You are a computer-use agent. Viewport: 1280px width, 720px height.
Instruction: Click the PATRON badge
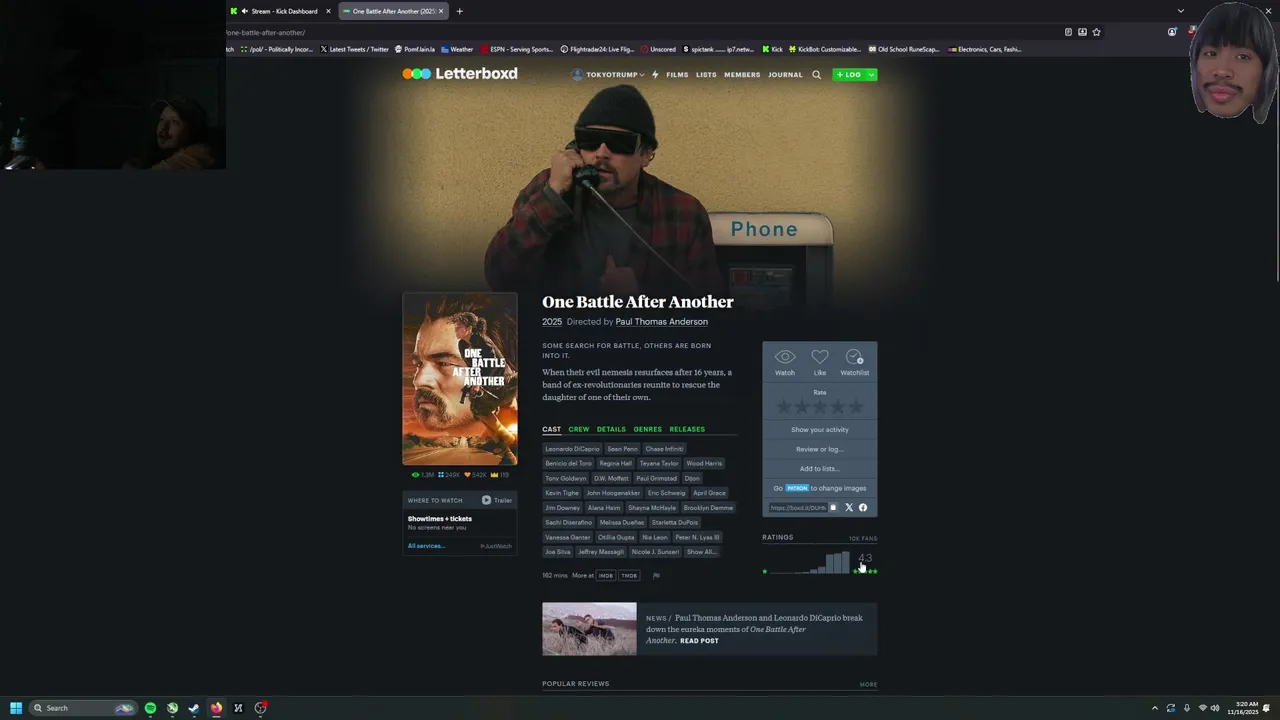pyautogui.click(x=797, y=488)
